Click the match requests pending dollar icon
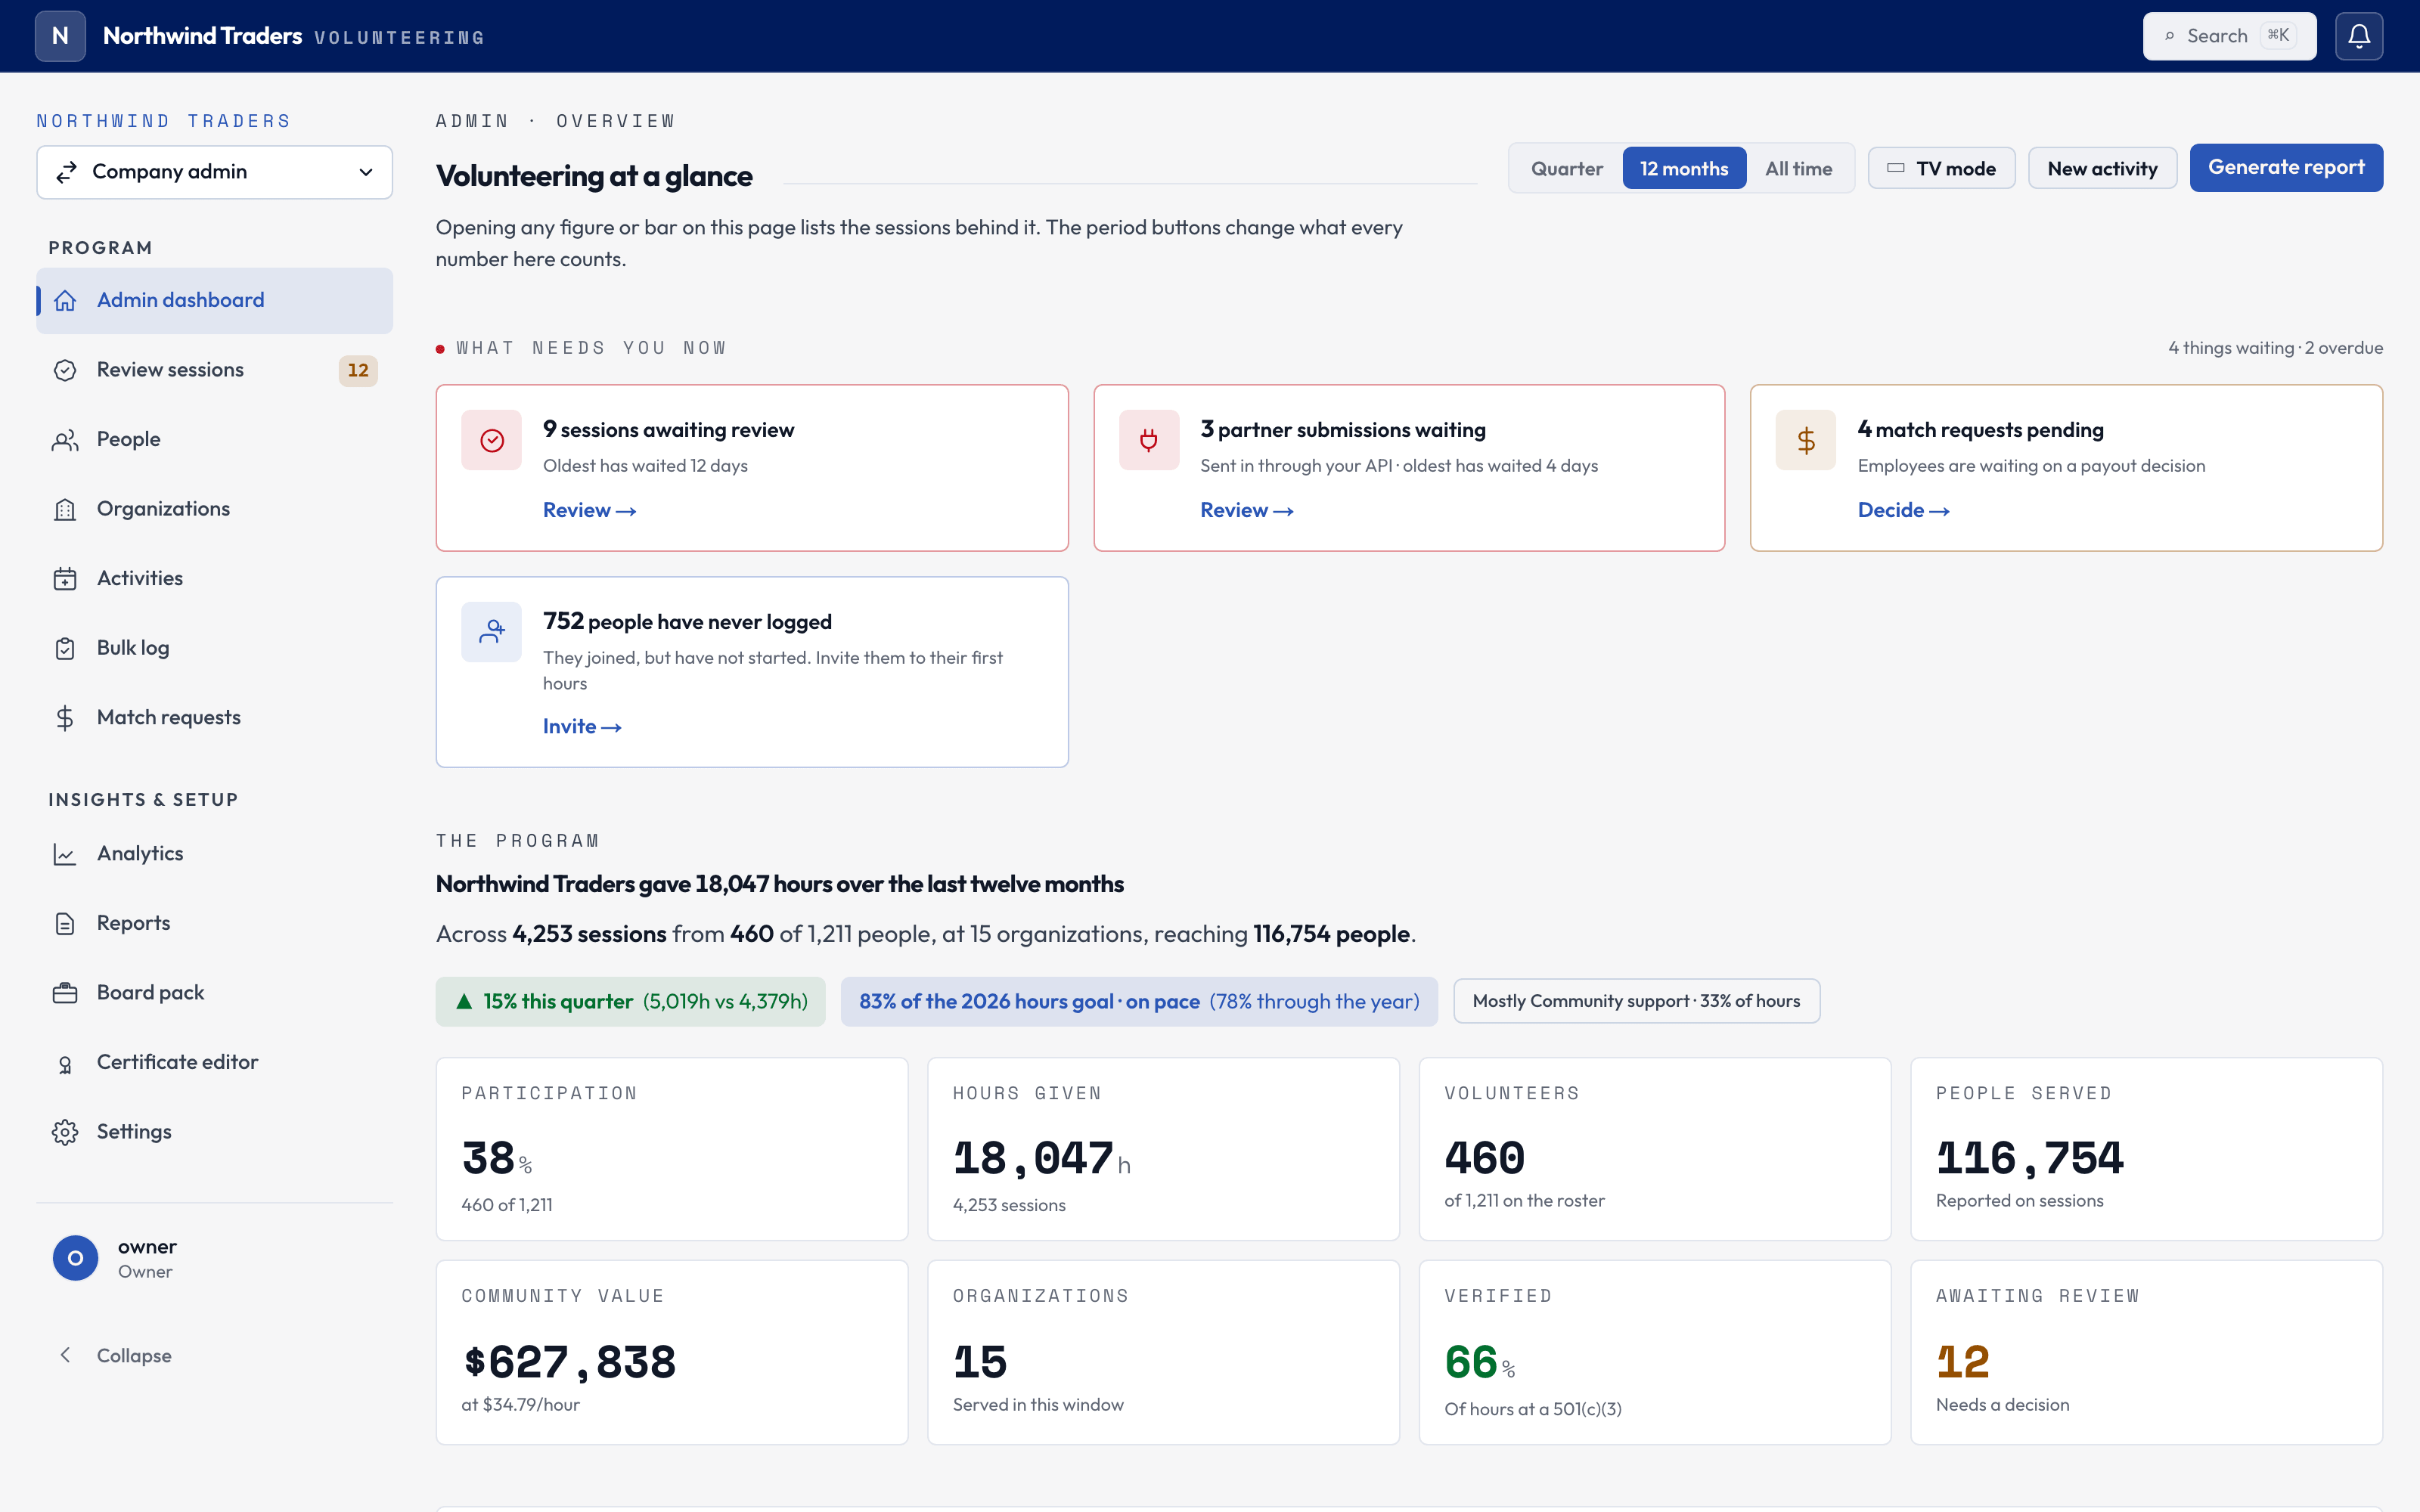 click(x=1806, y=440)
